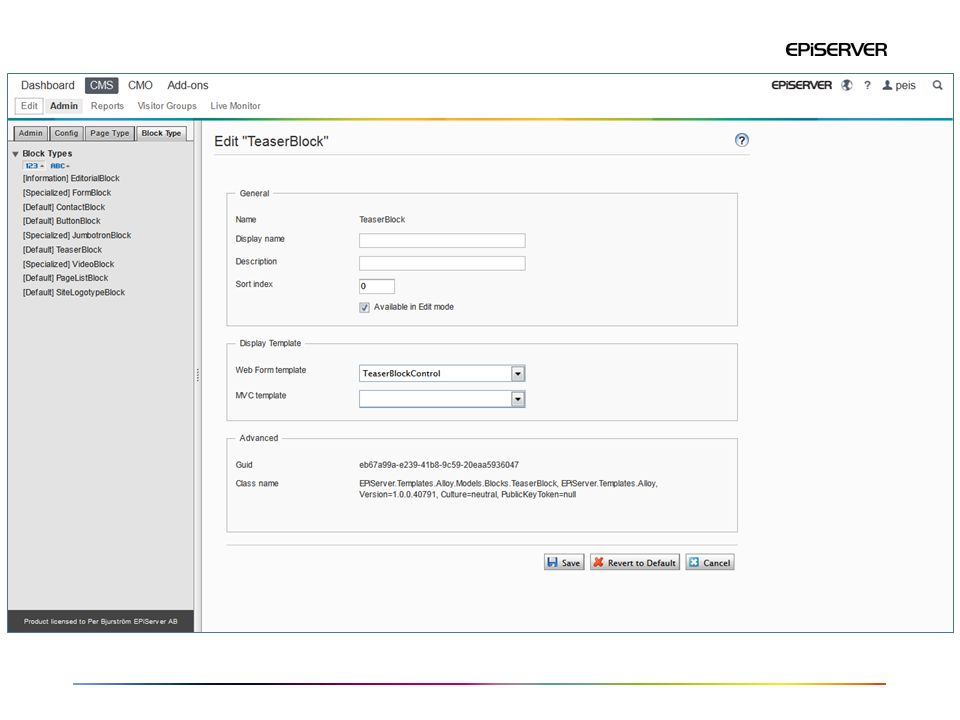Select JumbotronBlock in block types list
960x720 pixels.
coord(77,236)
